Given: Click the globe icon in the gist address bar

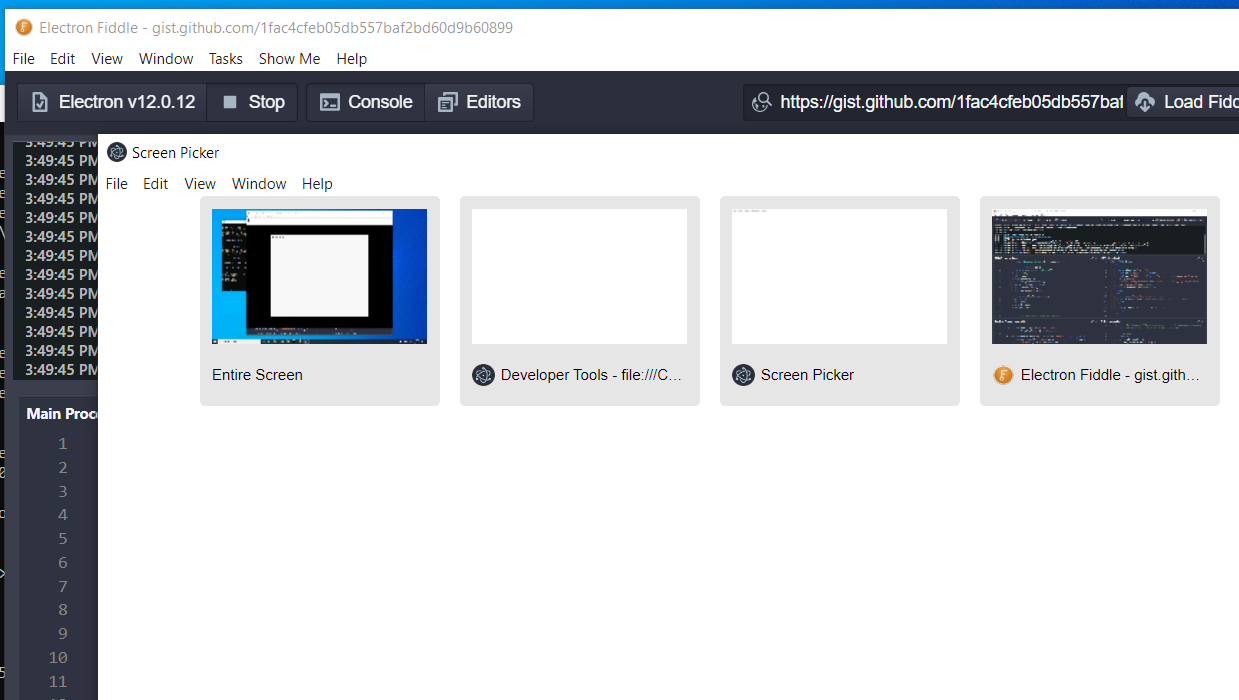Looking at the screenshot, I should pyautogui.click(x=761, y=101).
